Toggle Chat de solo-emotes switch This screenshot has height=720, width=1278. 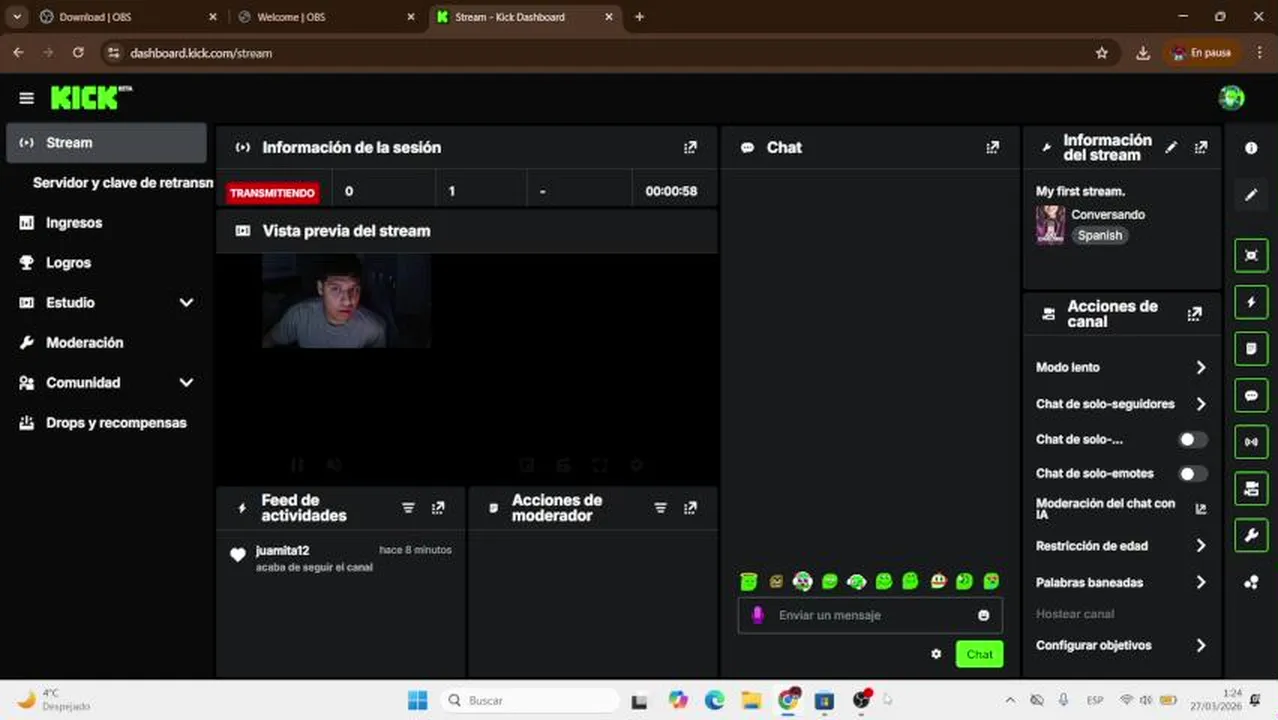(1192, 473)
